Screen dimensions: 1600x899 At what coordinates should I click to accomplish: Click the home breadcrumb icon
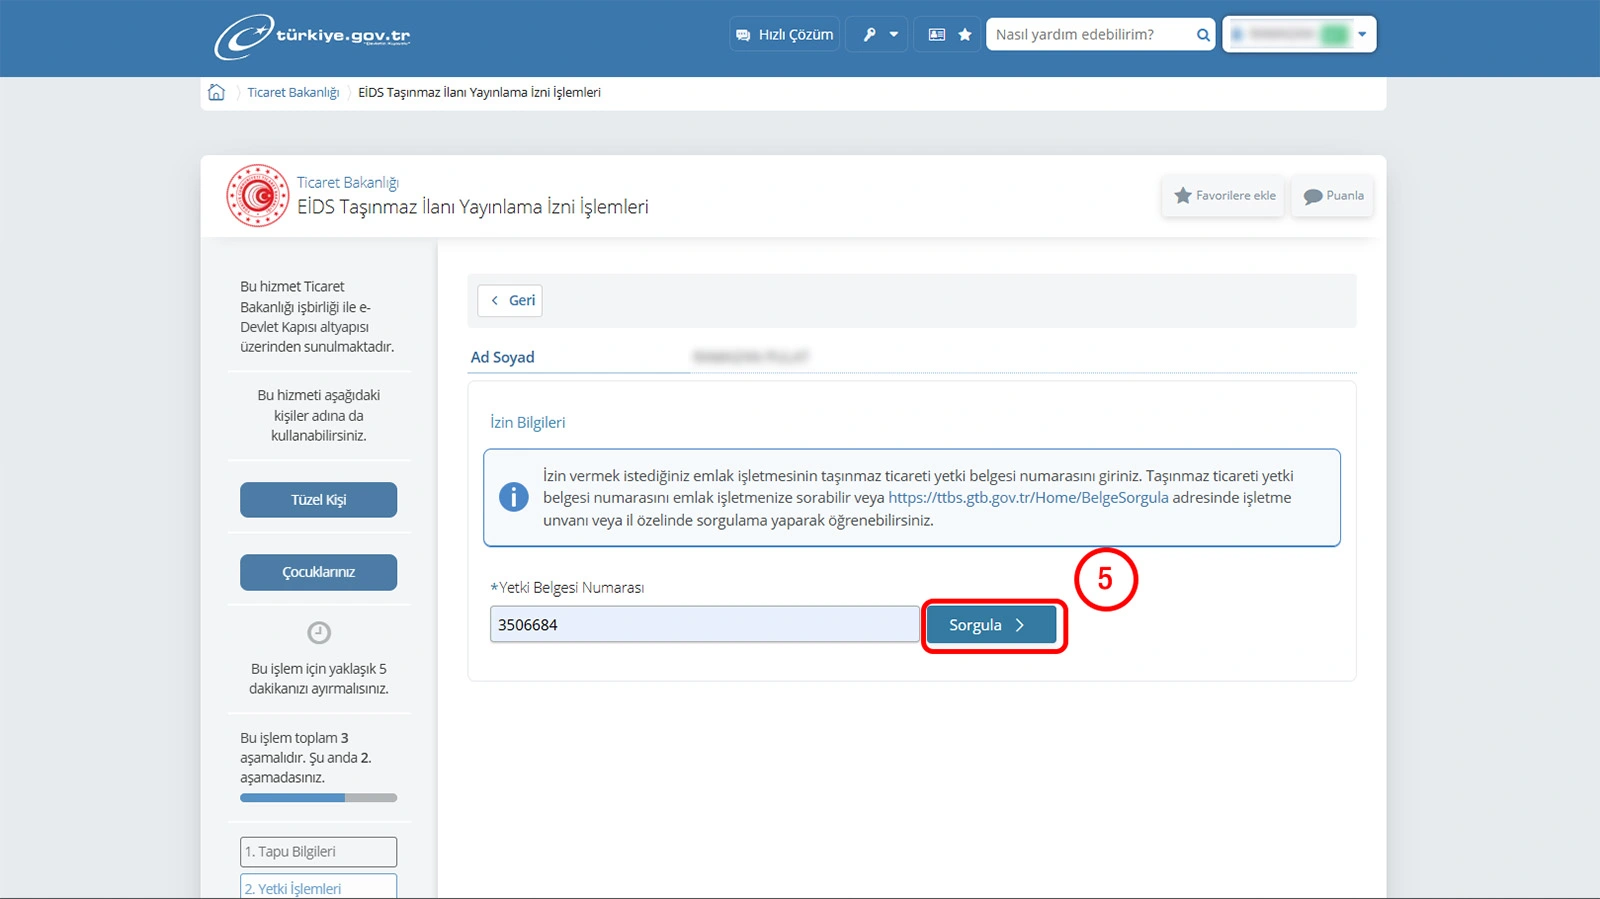click(216, 92)
